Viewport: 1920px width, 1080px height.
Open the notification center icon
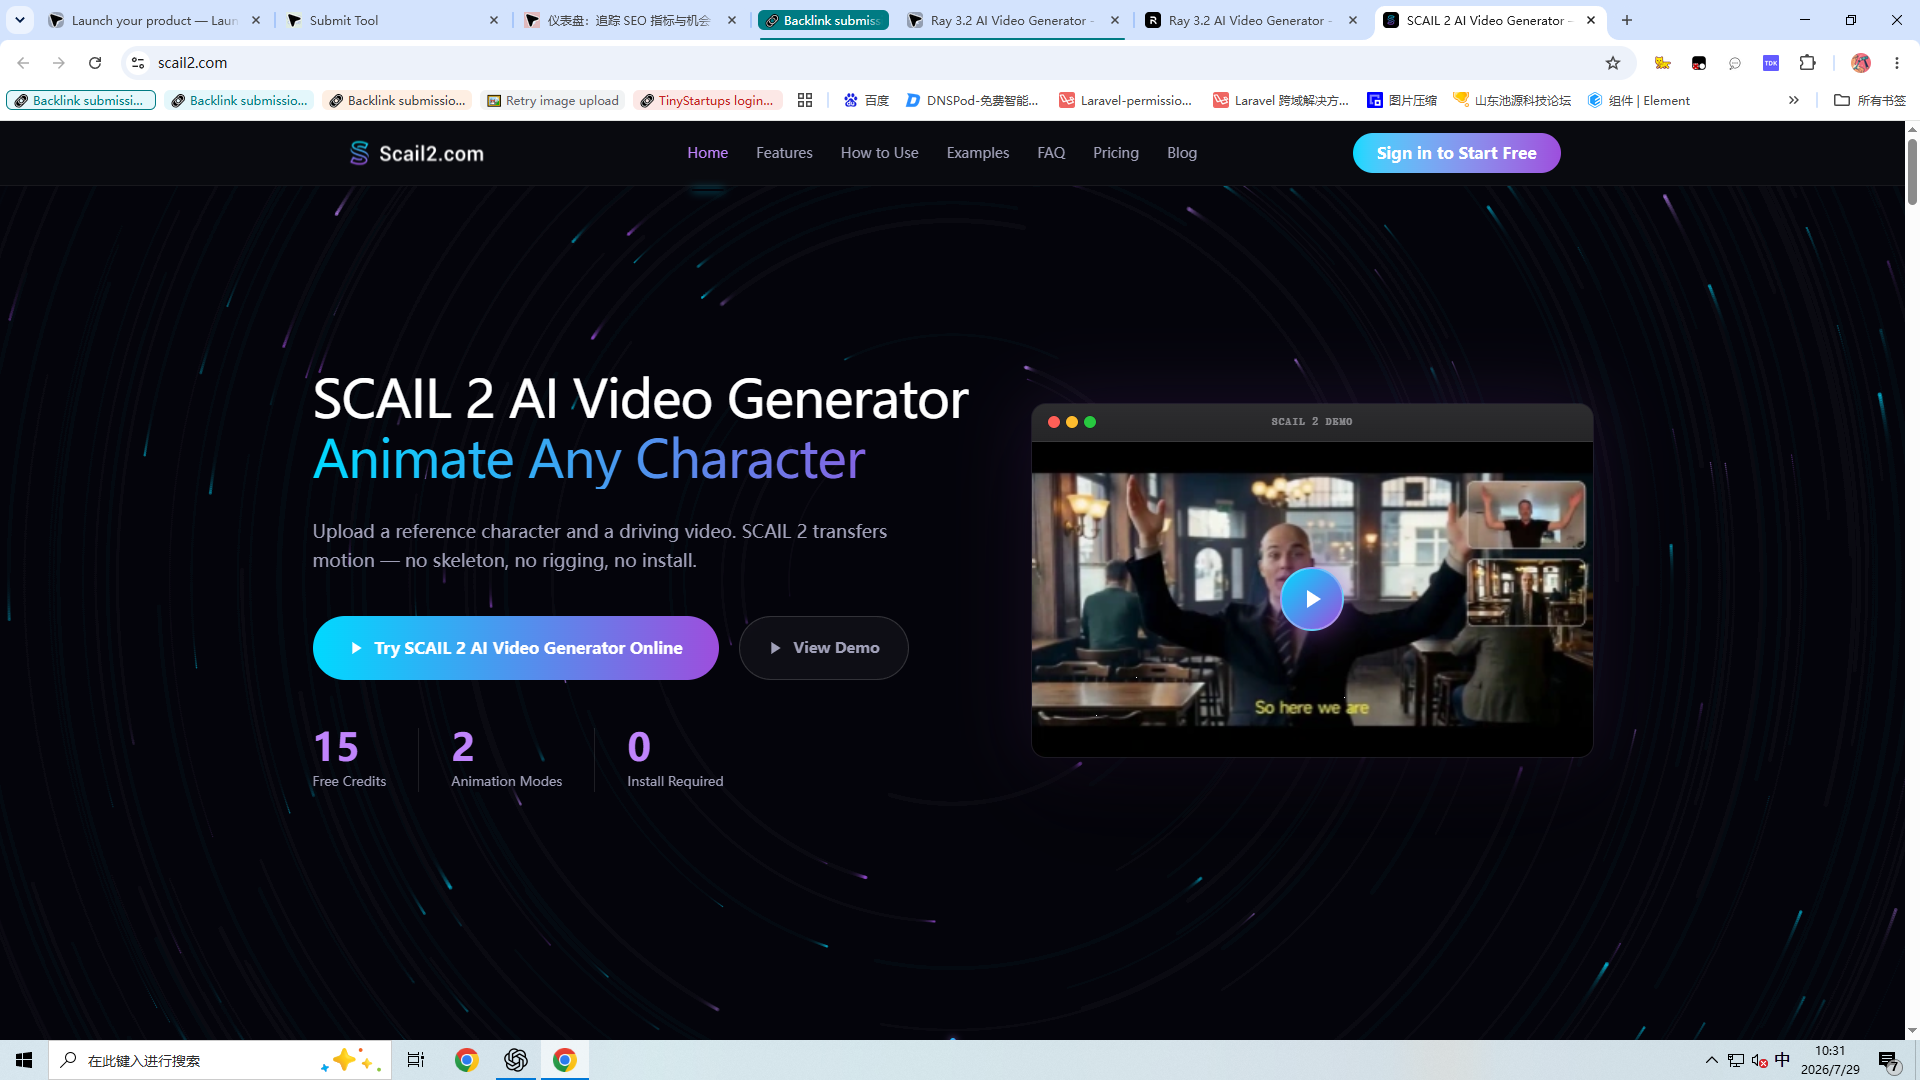point(1888,1060)
